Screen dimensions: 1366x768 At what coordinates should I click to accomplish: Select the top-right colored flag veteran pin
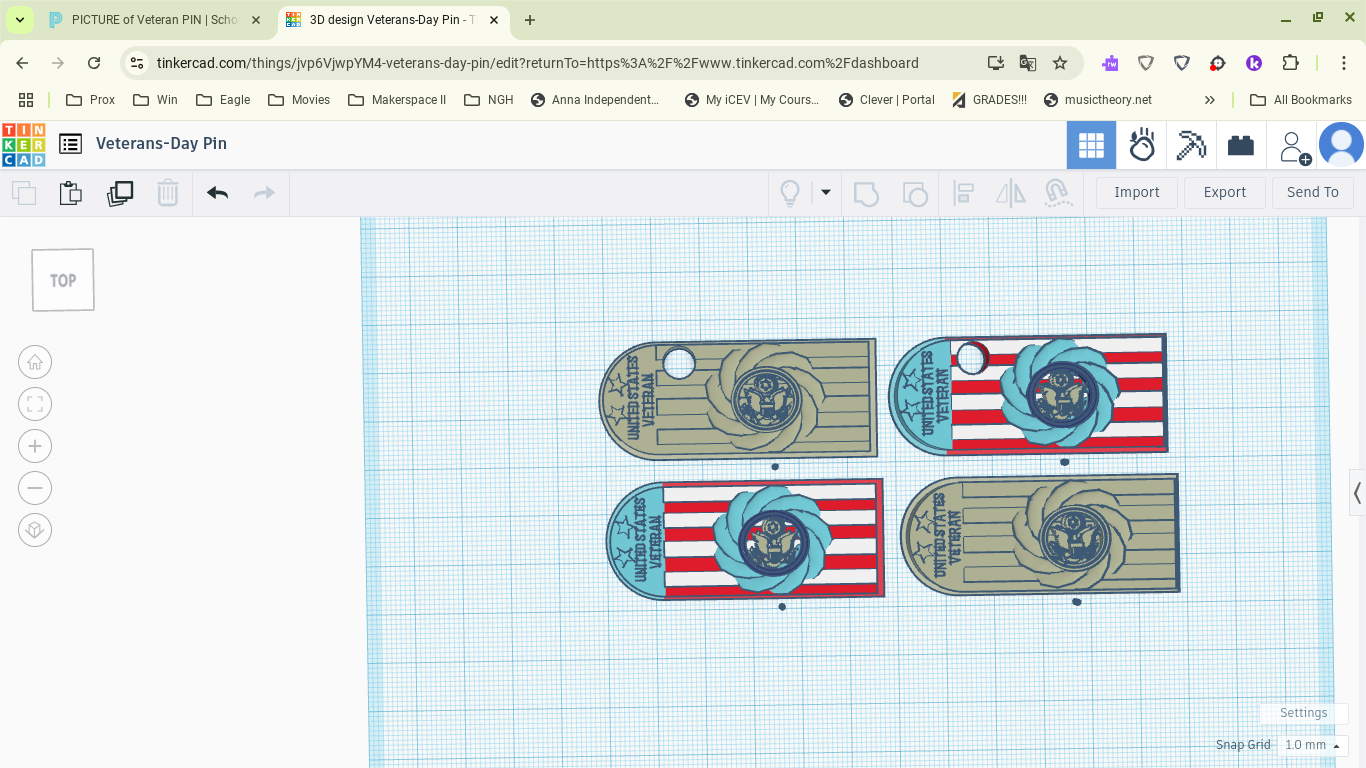click(x=1028, y=393)
